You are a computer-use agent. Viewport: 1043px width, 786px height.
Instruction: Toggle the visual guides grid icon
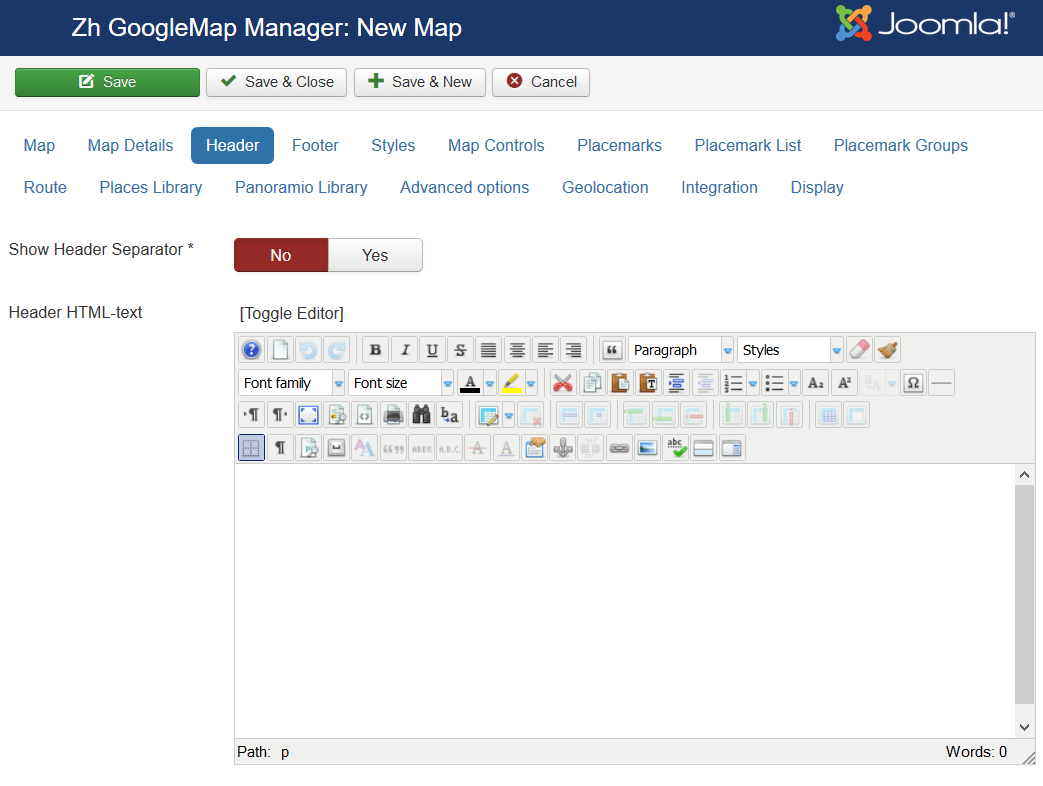[252, 448]
